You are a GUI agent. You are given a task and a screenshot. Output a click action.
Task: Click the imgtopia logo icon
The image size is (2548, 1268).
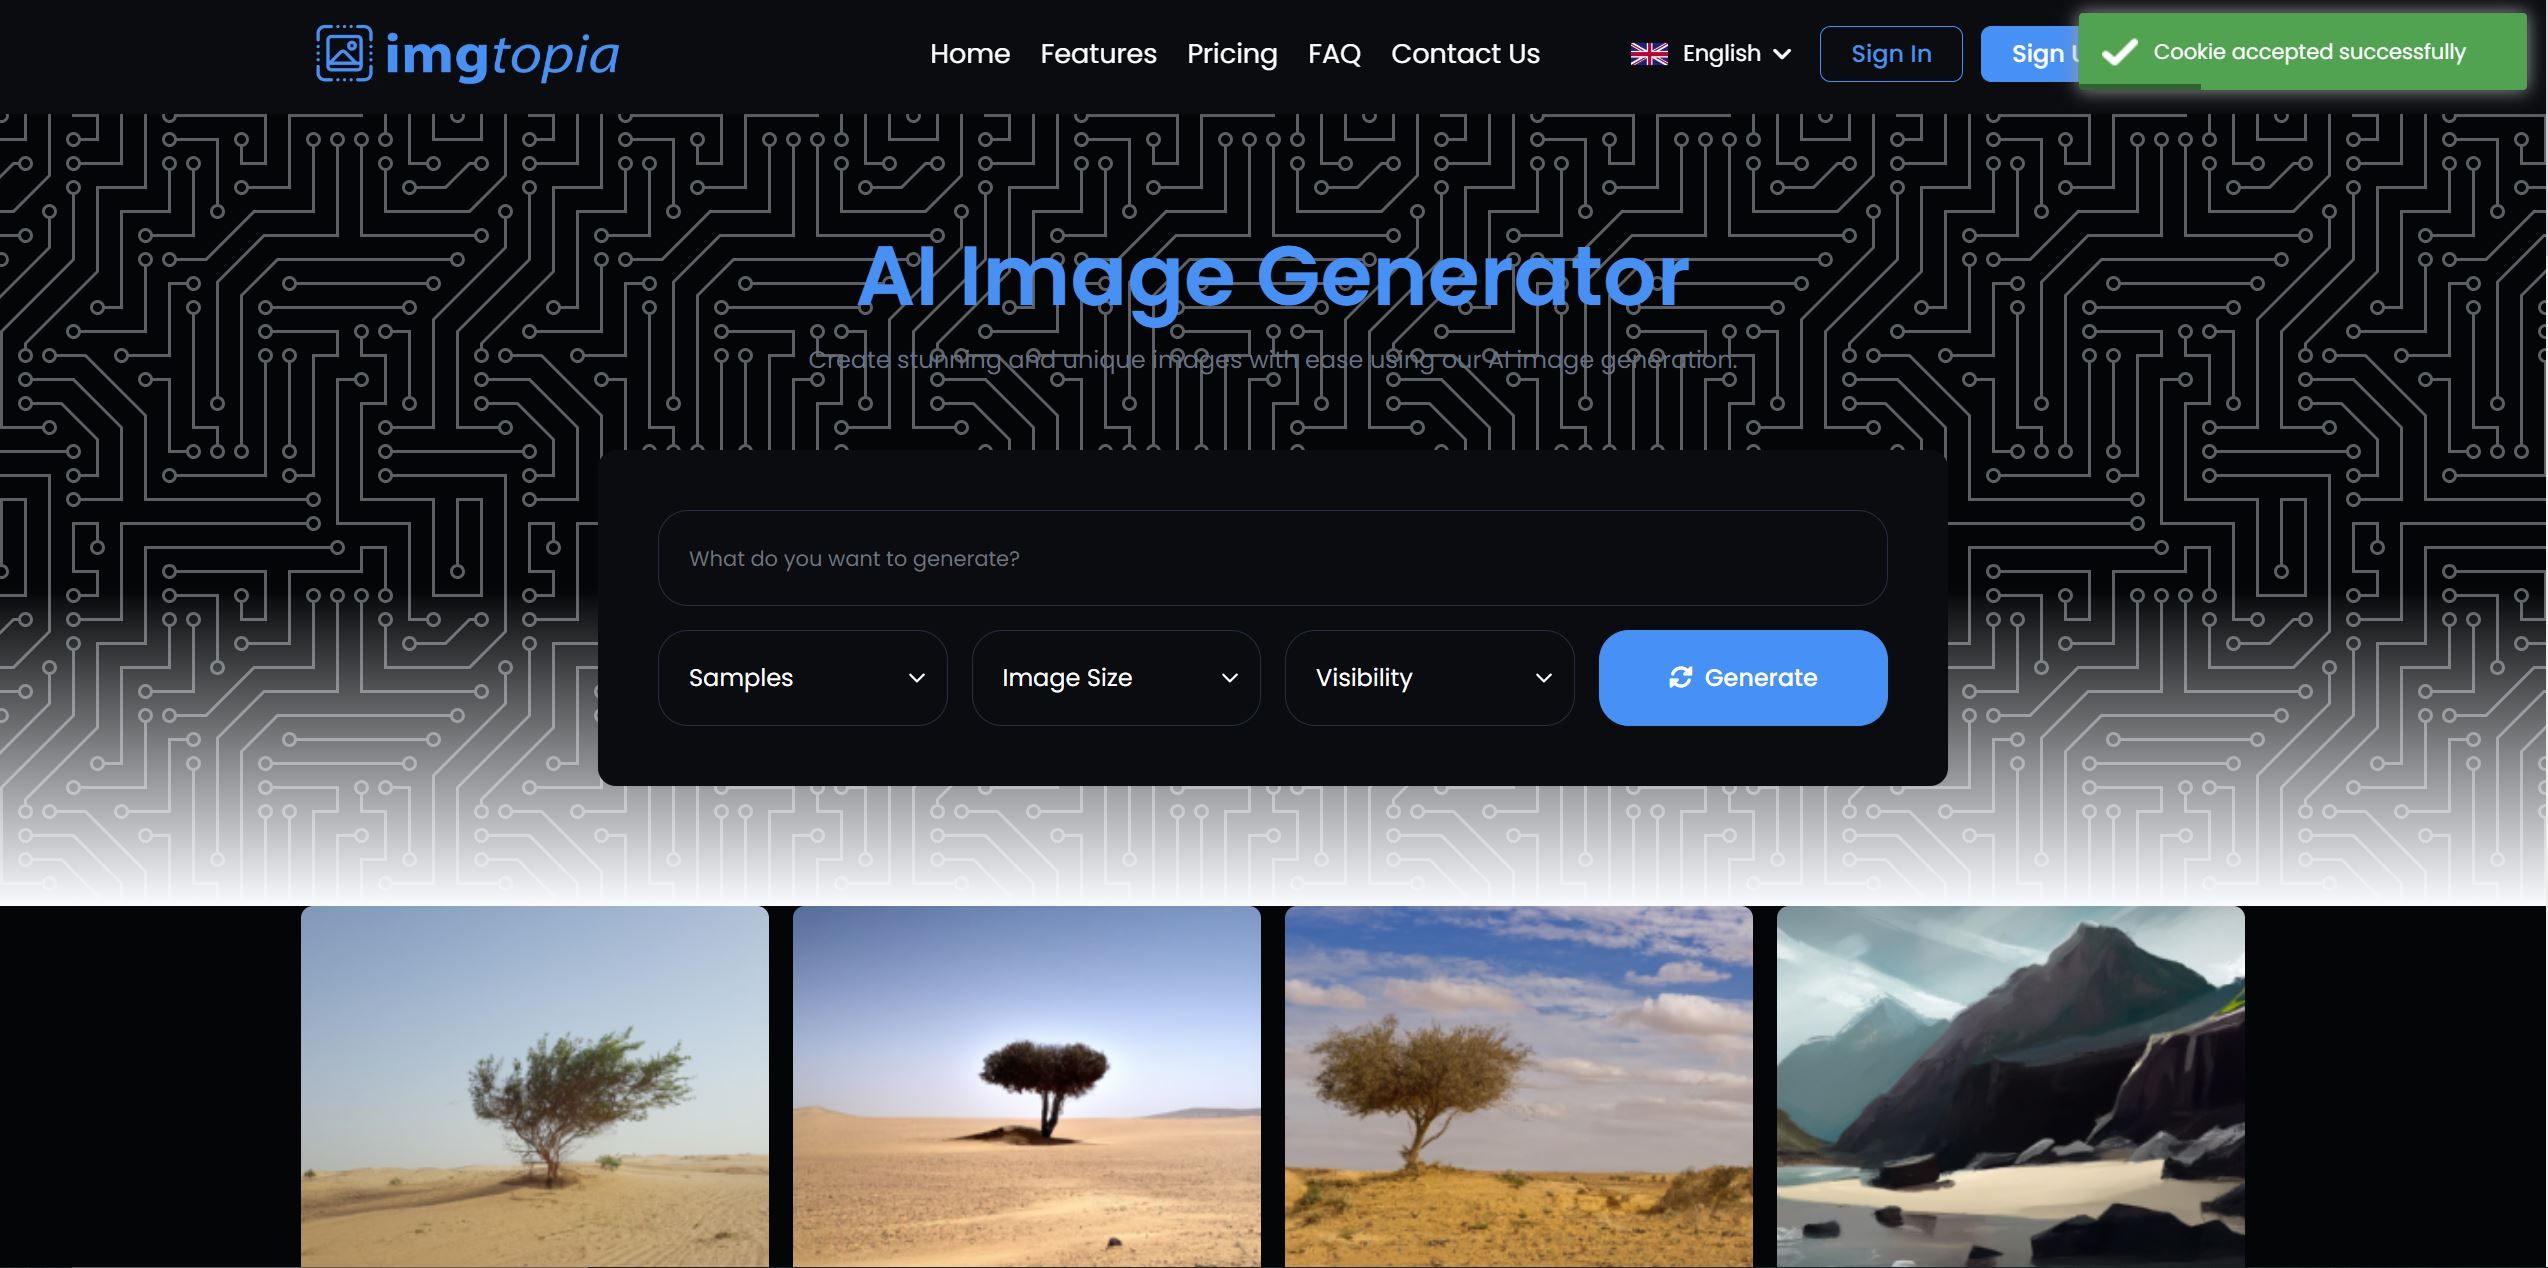(x=343, y=54)
